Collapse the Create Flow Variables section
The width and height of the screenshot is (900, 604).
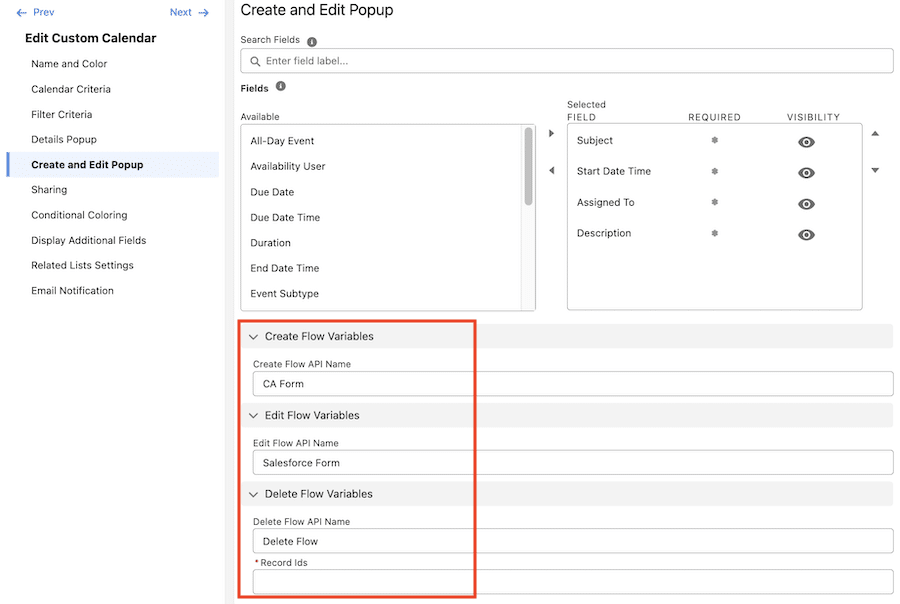click(253, 336)
